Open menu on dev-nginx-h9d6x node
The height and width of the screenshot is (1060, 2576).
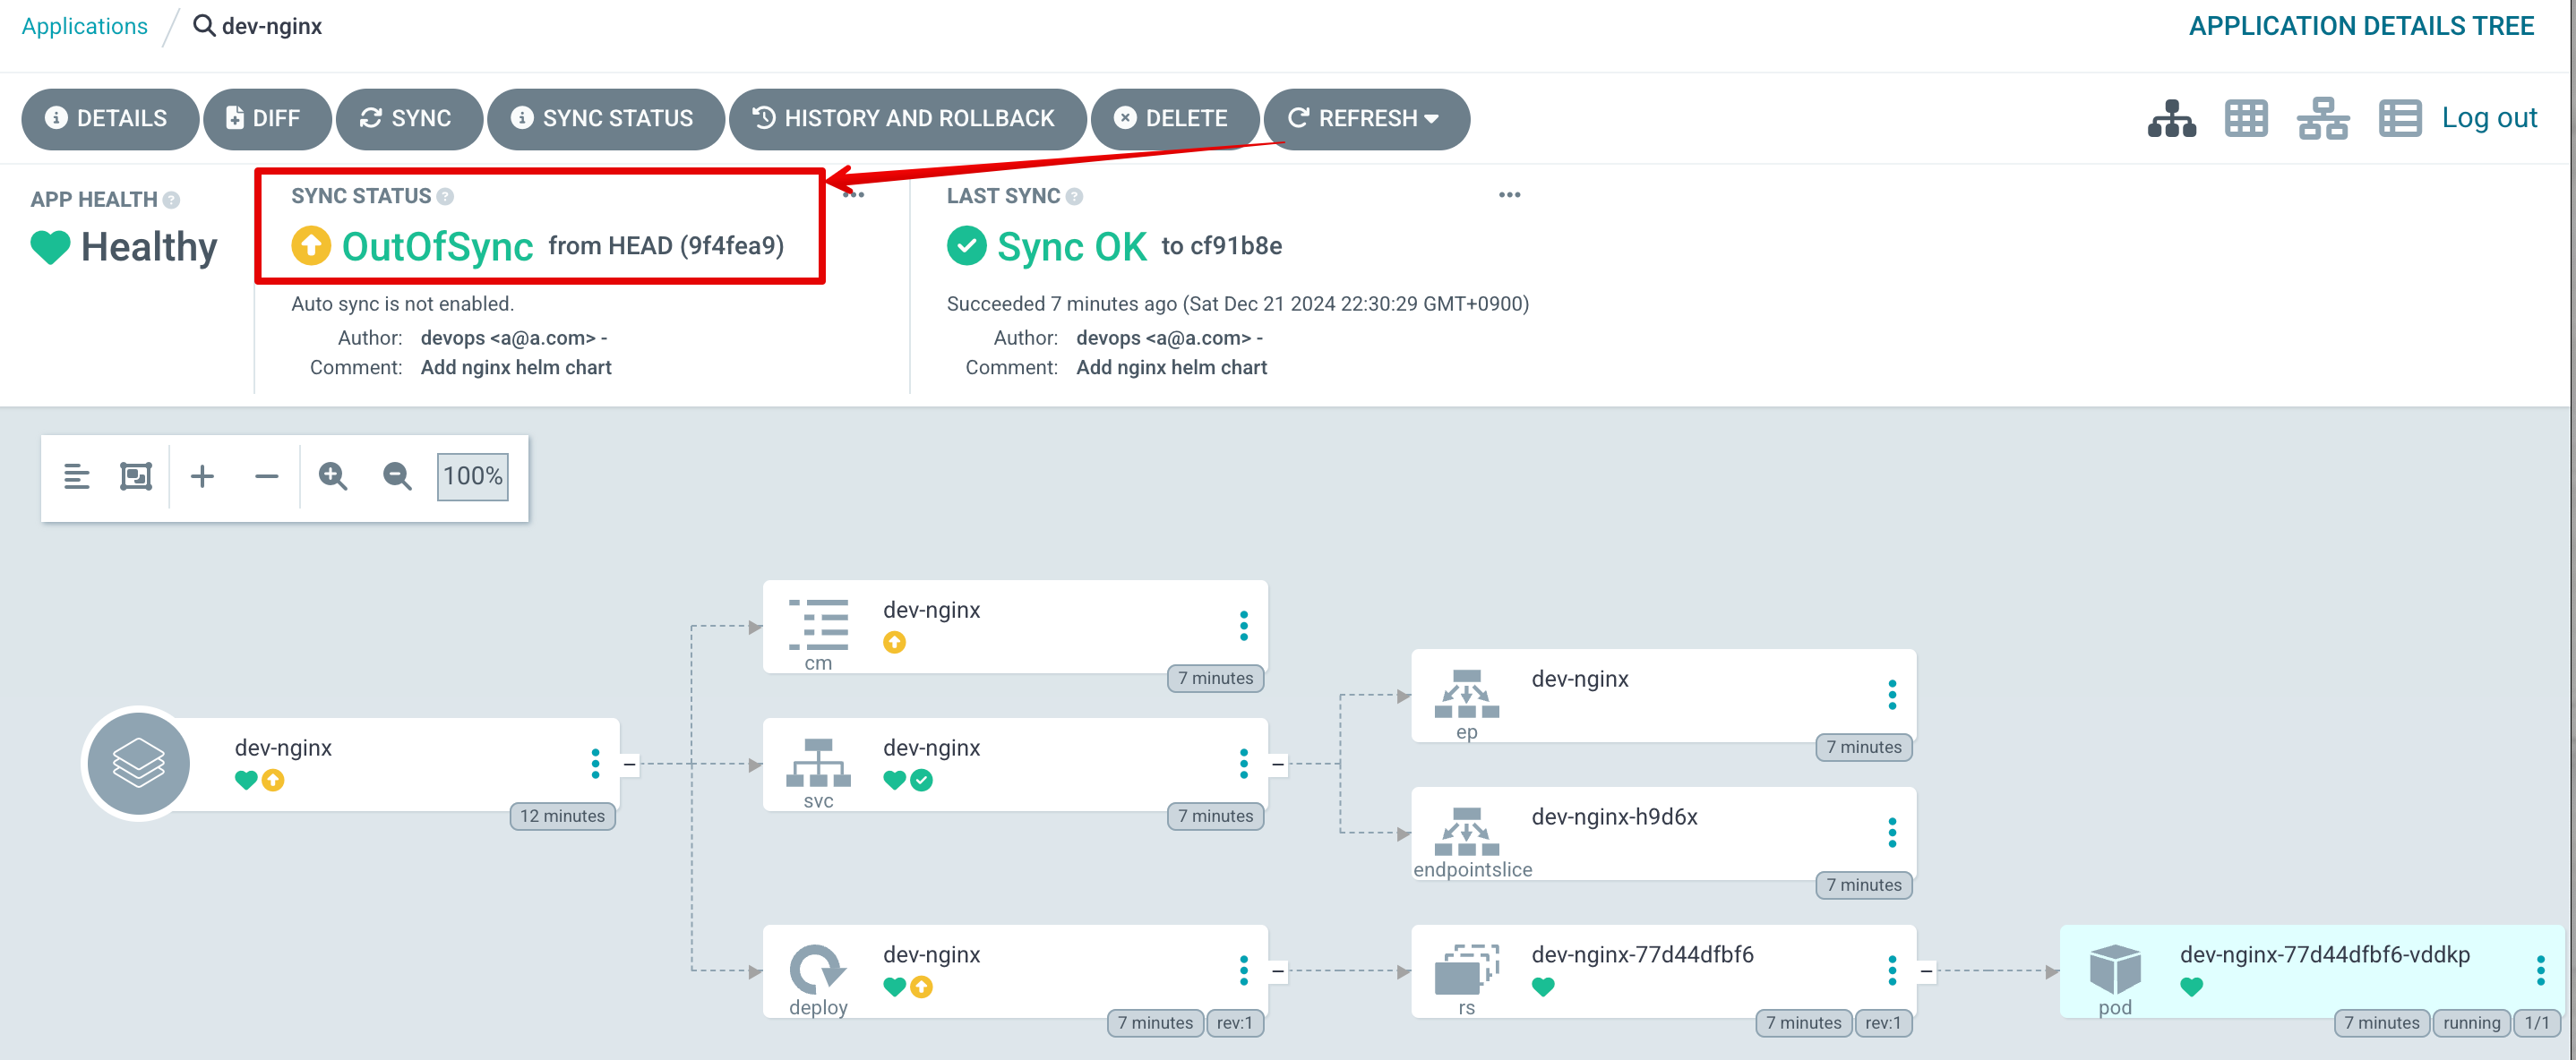(1891, 833)
